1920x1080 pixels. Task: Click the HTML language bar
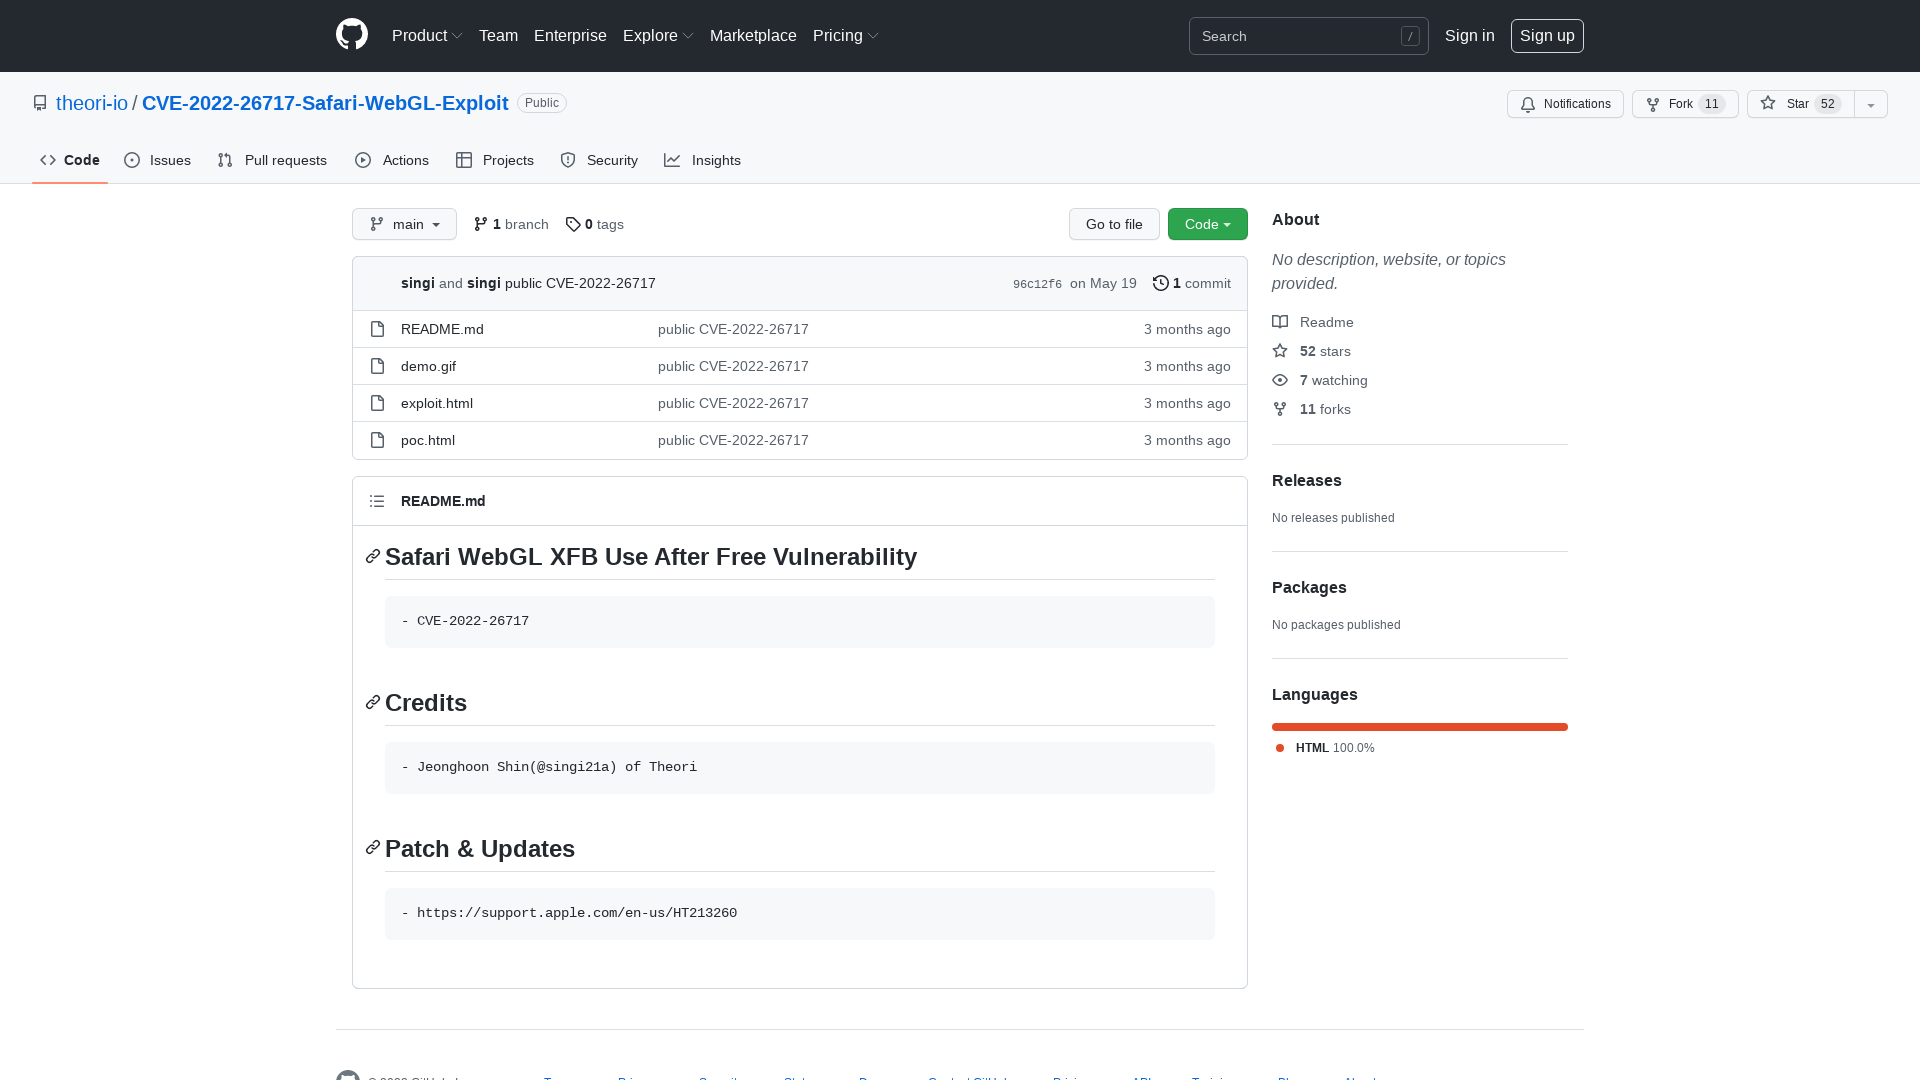click(x=1420, y=727)
